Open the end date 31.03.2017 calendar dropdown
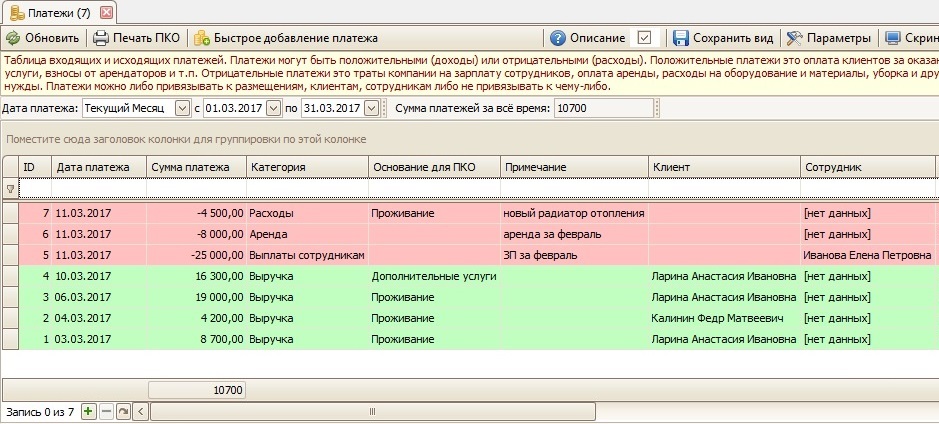Image resolution: width=939 pixels, height=424 pixels. point(371,108)
